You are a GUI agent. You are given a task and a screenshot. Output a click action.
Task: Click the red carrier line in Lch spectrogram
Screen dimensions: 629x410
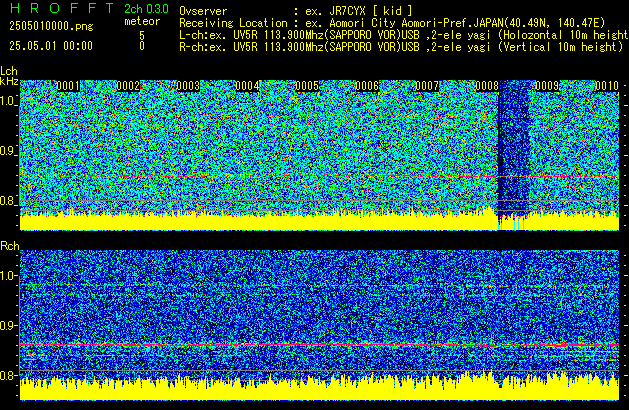pyautogui.click(x=319, y=176)
